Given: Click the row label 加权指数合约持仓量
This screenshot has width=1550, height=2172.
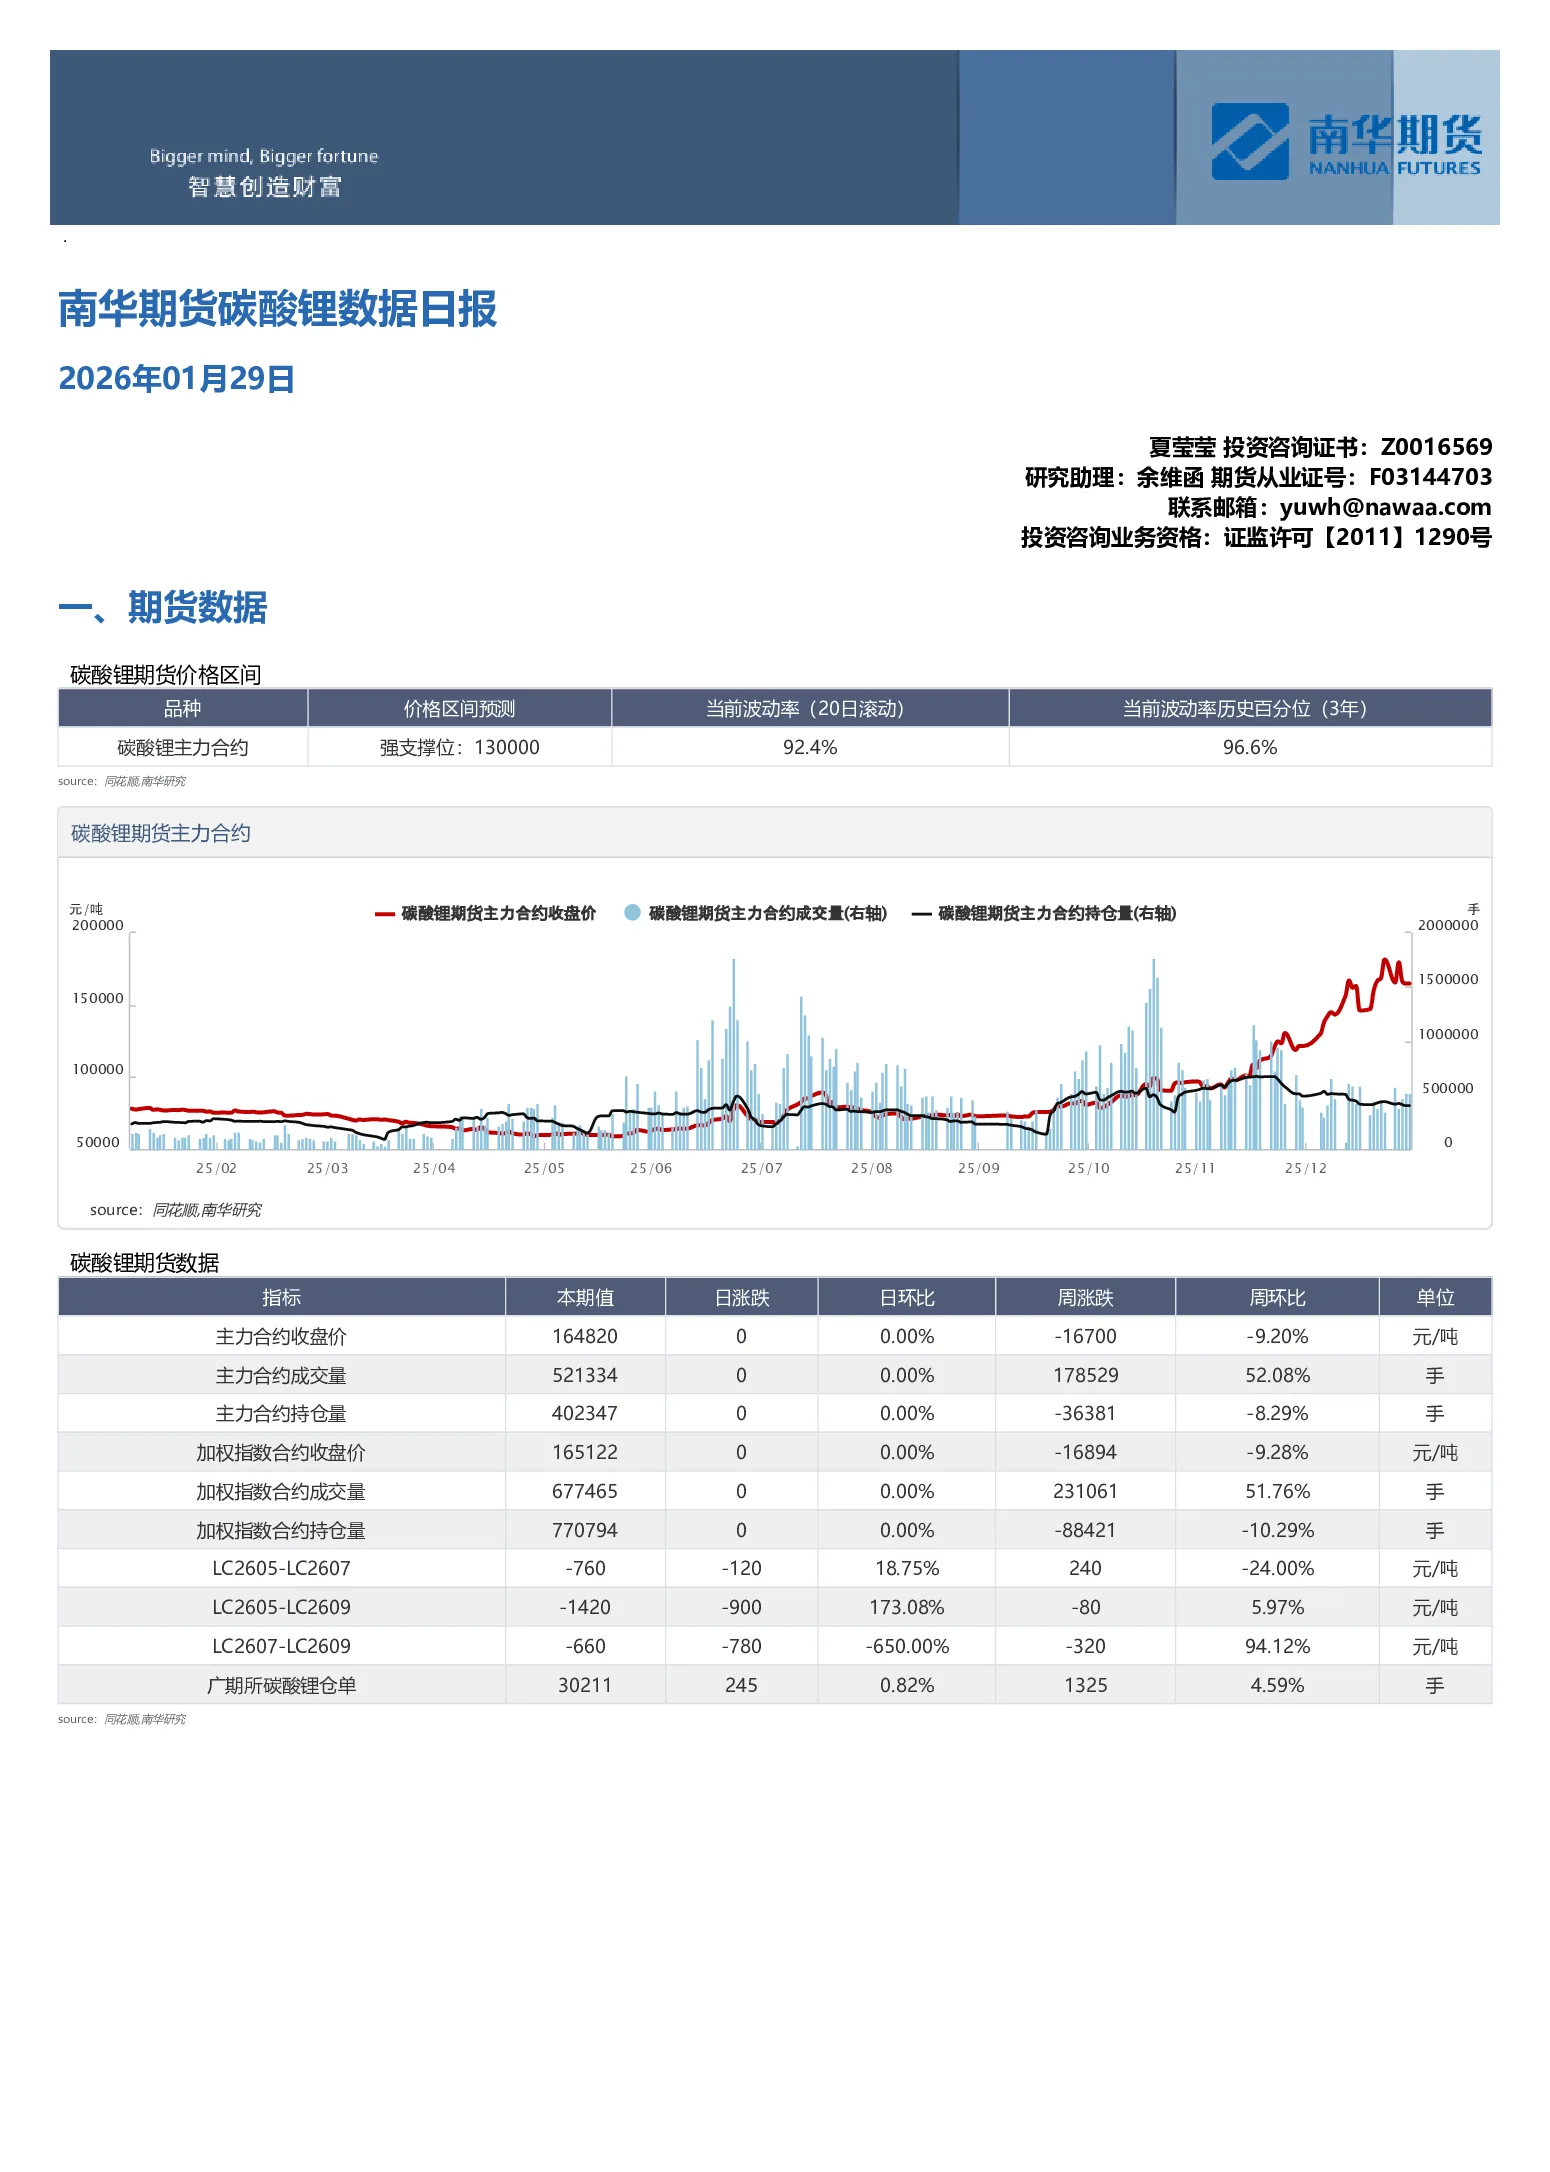Looking at the screenshot, I should click(x=282, y=1531).
